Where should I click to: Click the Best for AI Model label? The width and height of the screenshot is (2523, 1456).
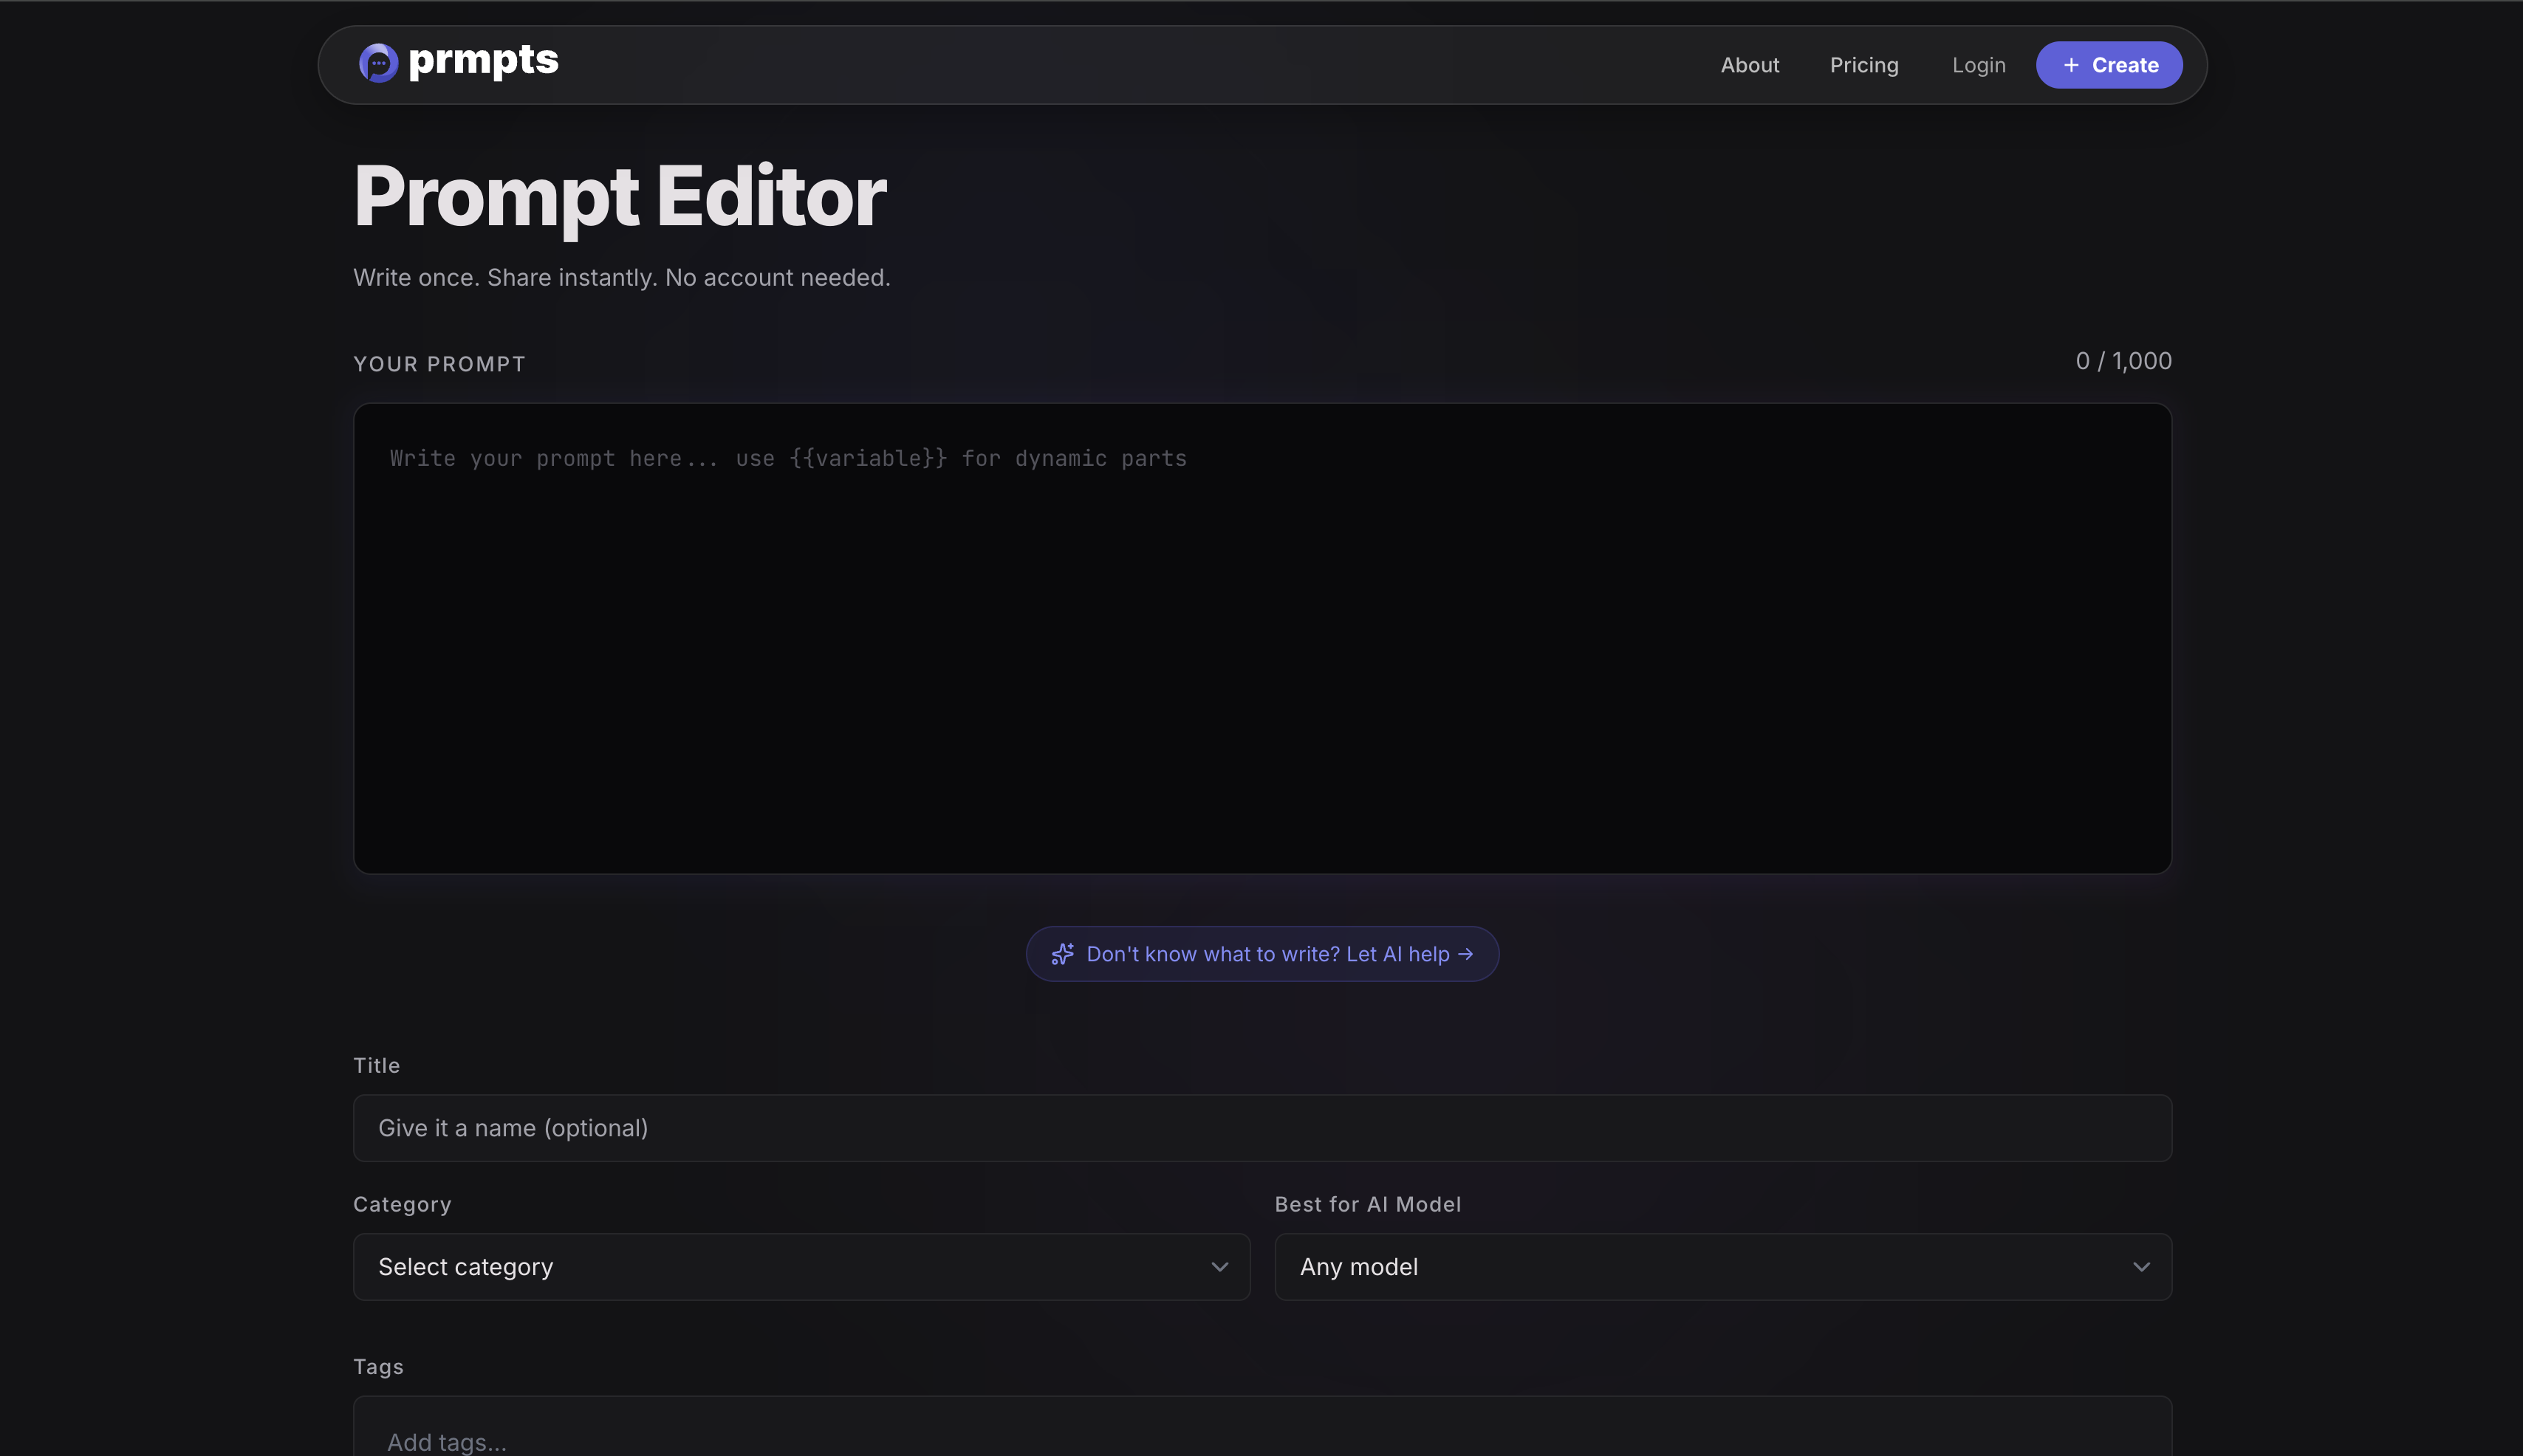1367,1205
